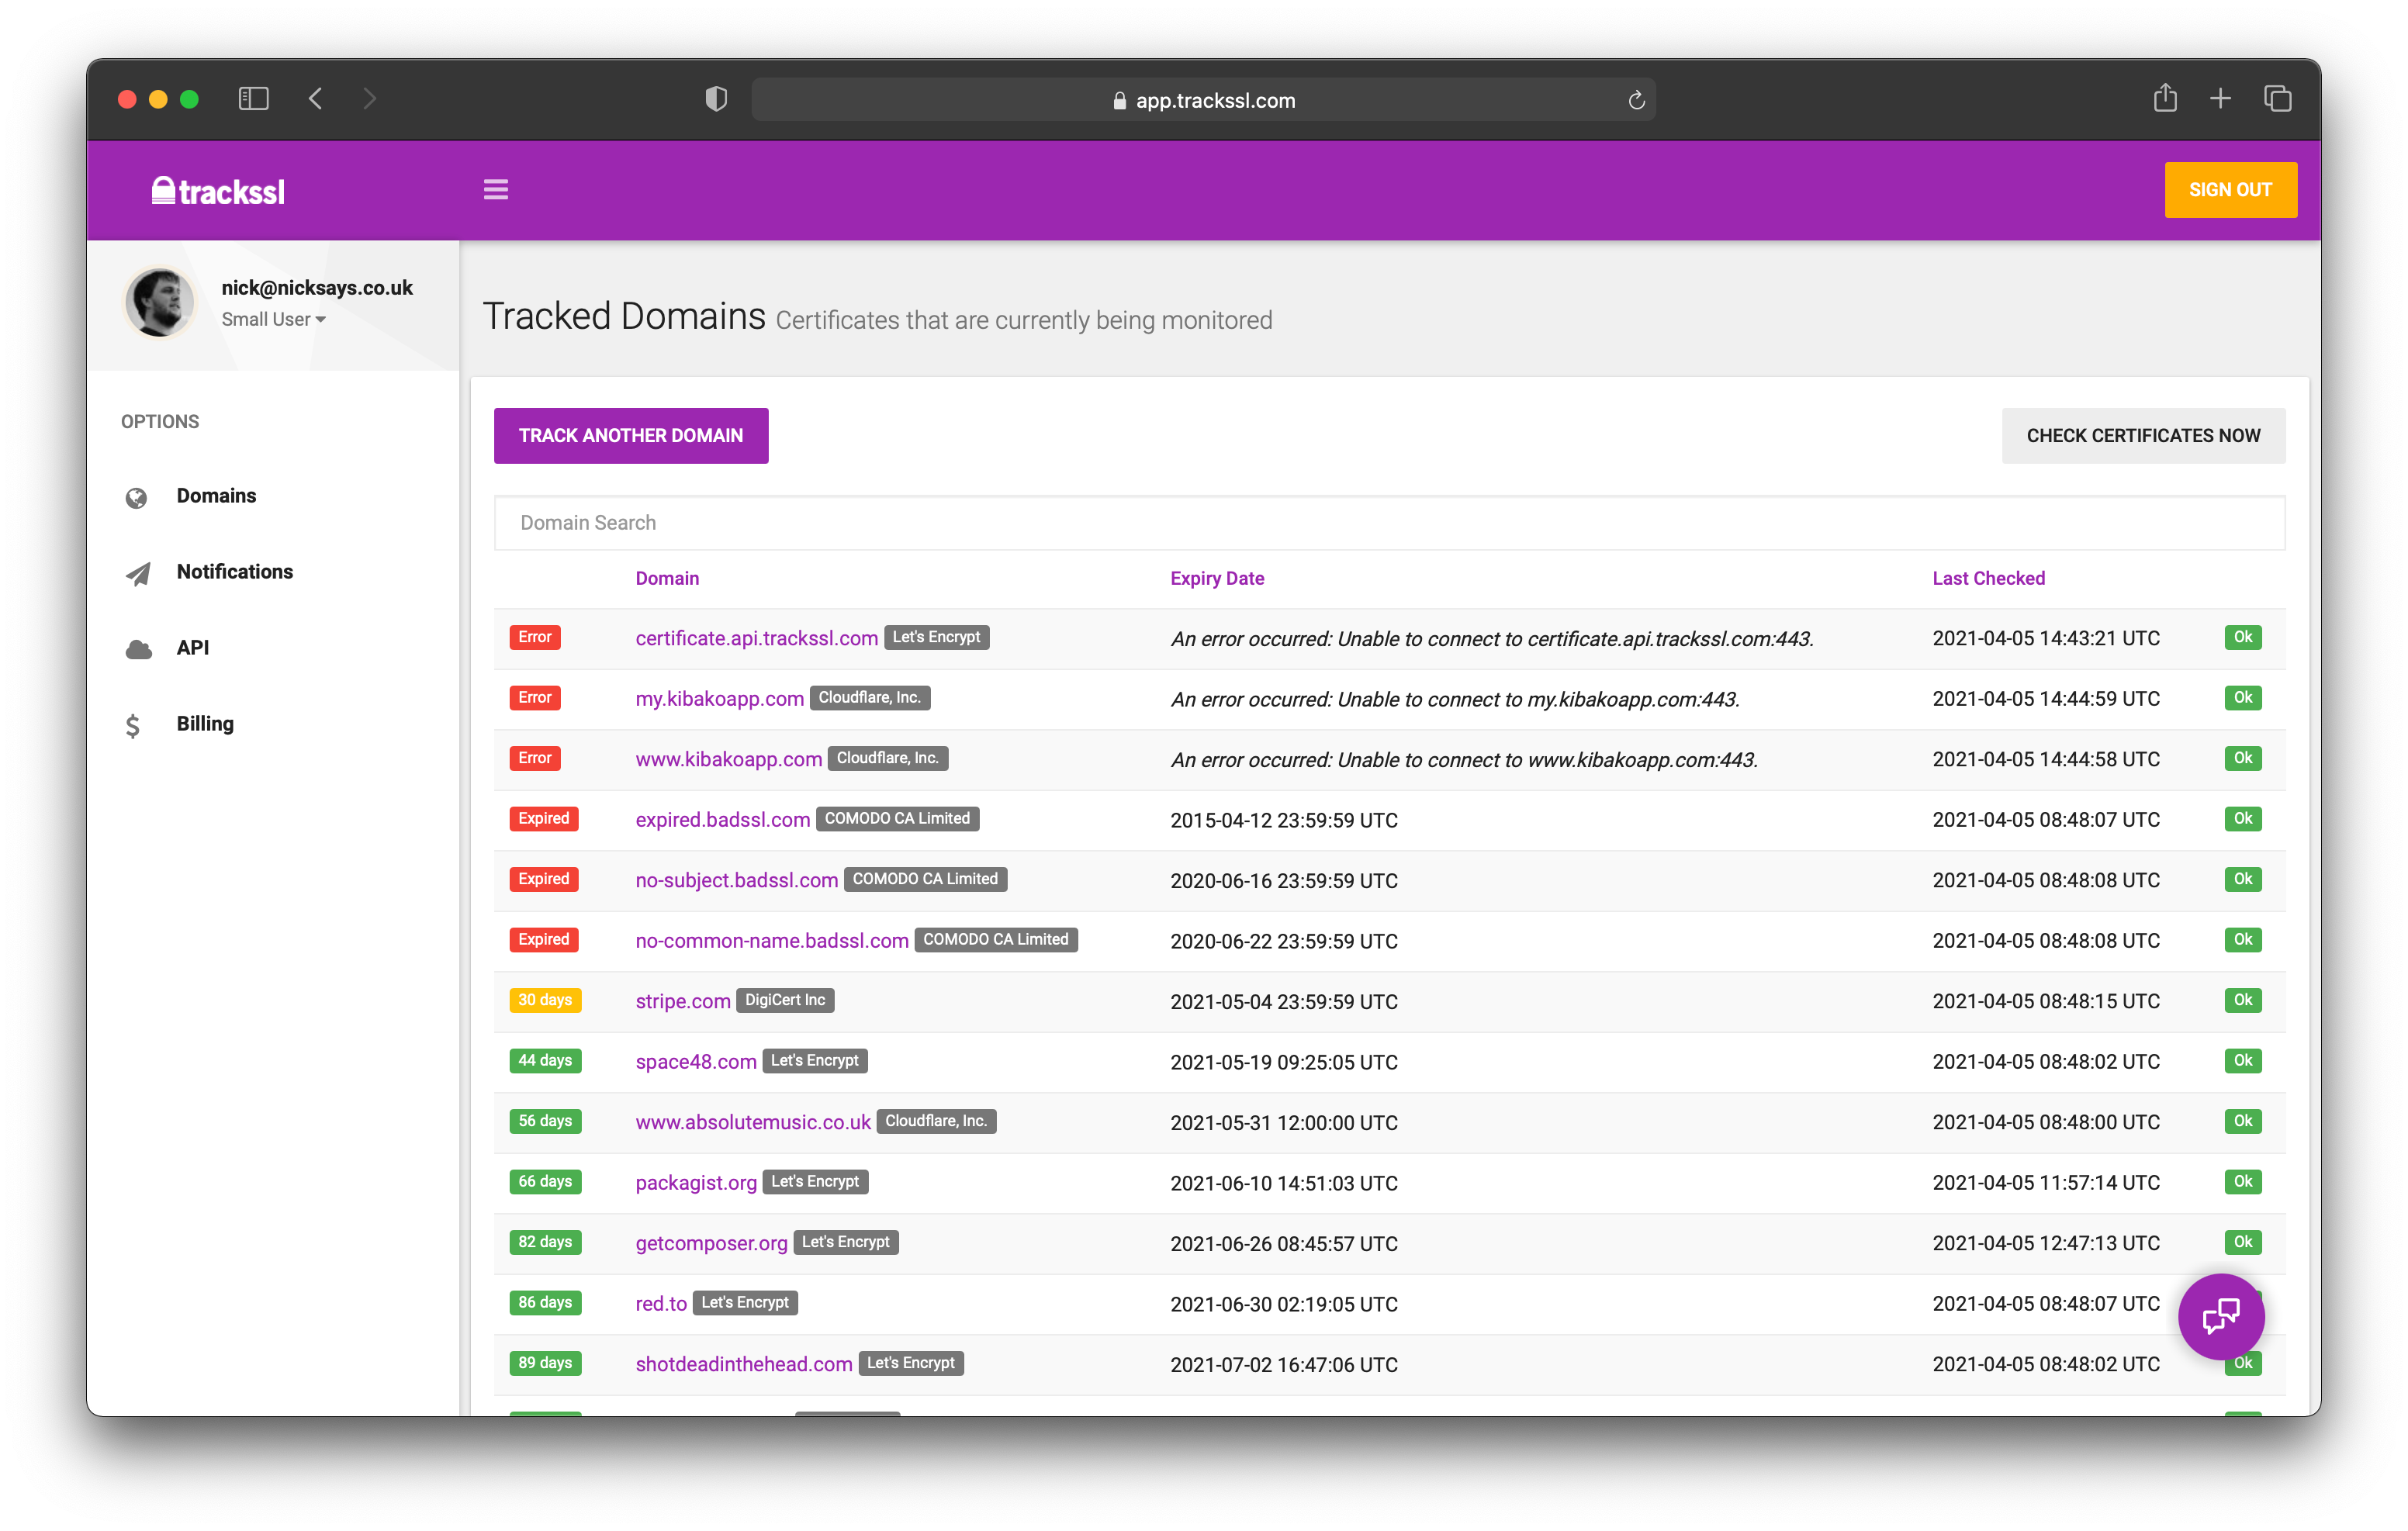This screenshot has height=1531, width=2408.
Task: Click the Billing dollar icon
Action: click(x=133, y=725)
